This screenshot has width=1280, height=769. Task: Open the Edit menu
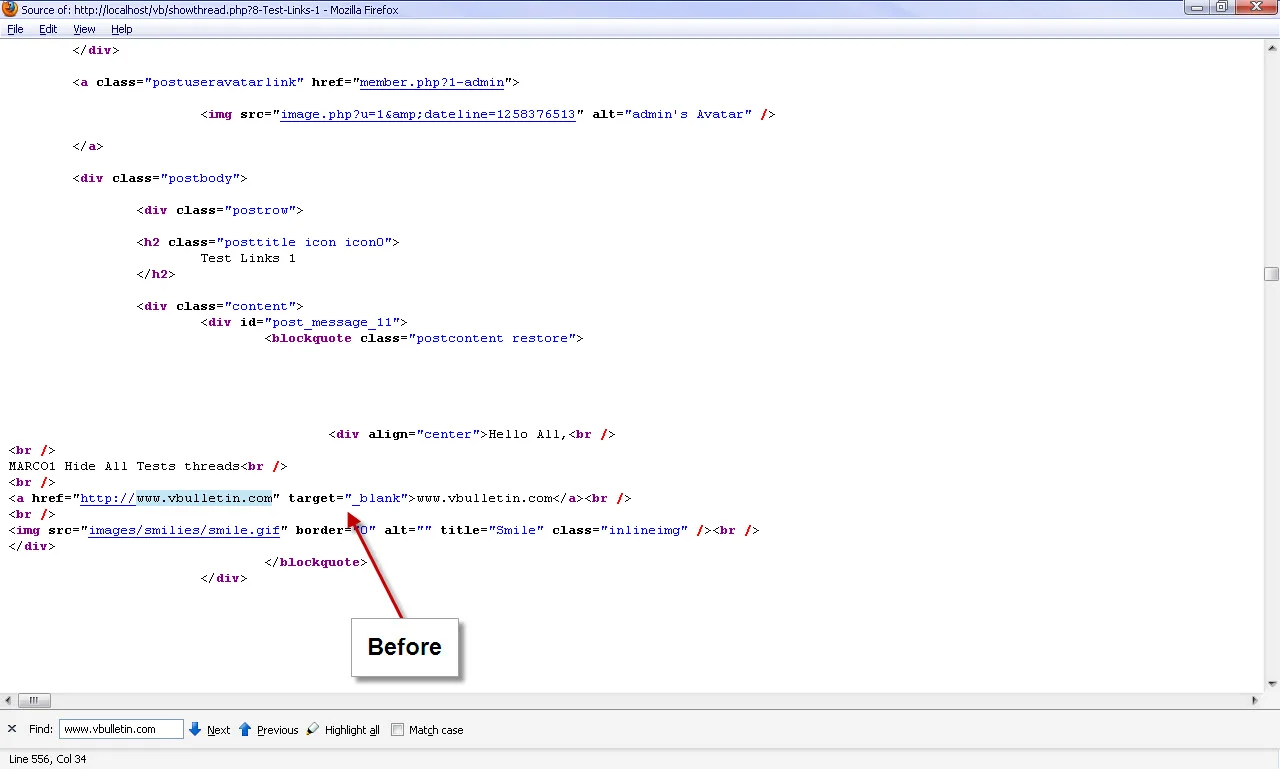(48, 30)
